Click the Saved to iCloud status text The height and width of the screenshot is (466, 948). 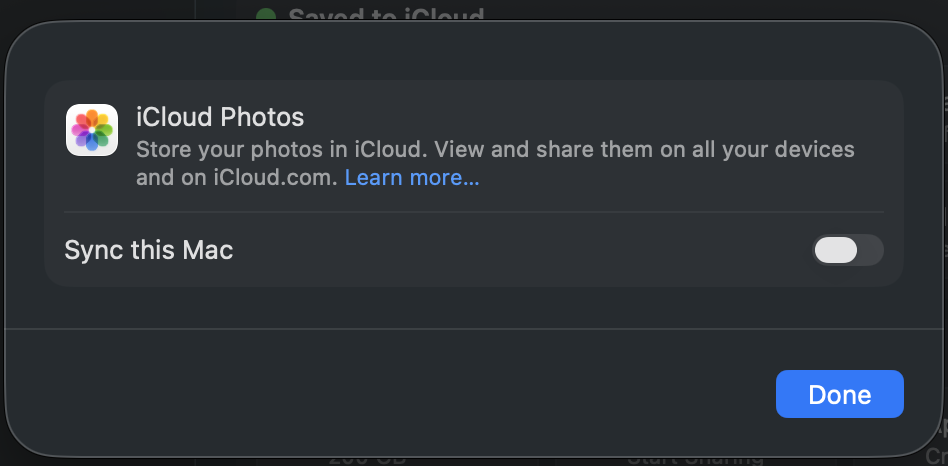coord(385,14)
